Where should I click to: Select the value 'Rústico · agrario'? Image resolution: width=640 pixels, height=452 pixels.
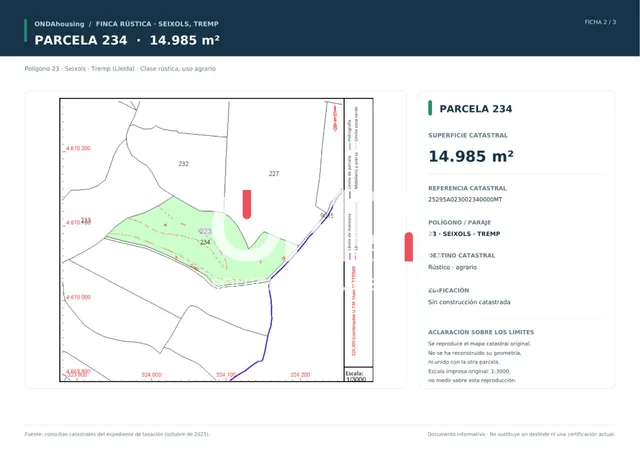coord(452,267)
